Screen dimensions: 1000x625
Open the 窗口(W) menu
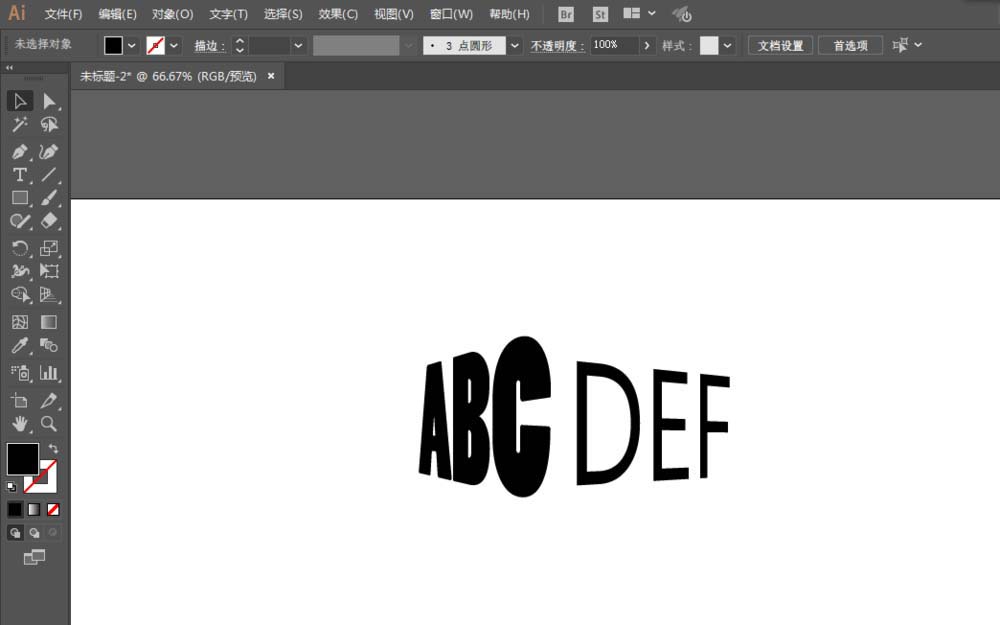click(452, 14)
